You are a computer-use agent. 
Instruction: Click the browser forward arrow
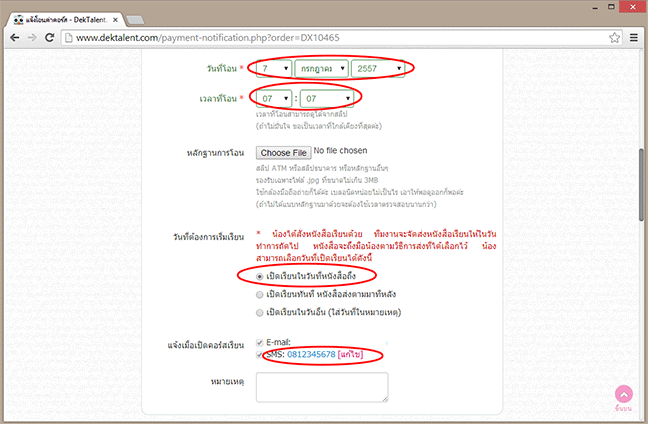(x=35, y=38)
